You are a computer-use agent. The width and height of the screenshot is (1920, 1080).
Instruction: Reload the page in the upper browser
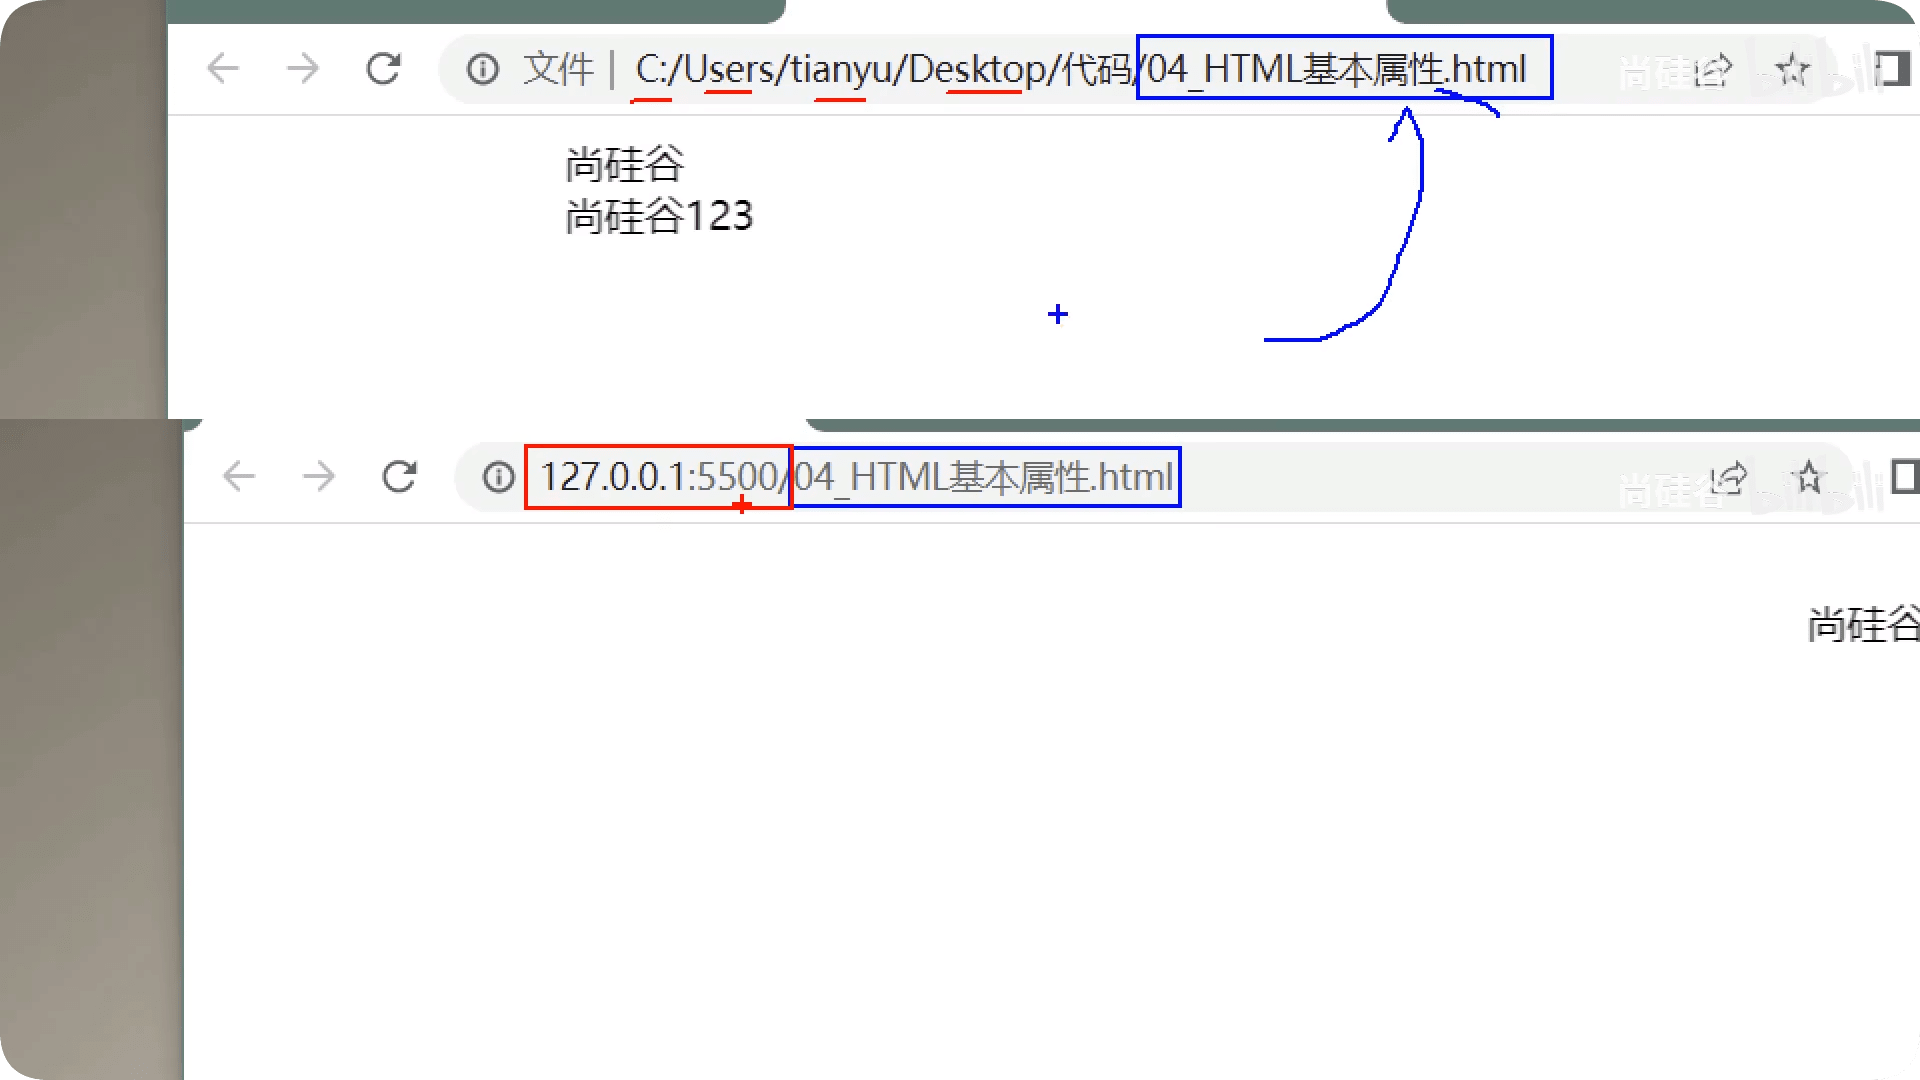tap(383, 69)
